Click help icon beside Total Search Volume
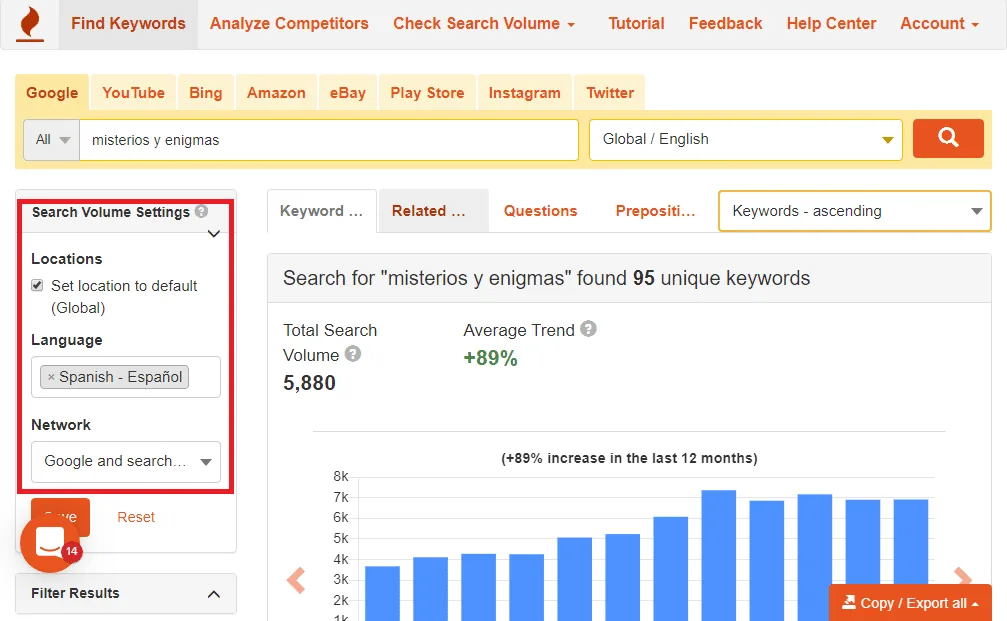Viewport: 1007px width, 621px height. [x=353, y=354]
